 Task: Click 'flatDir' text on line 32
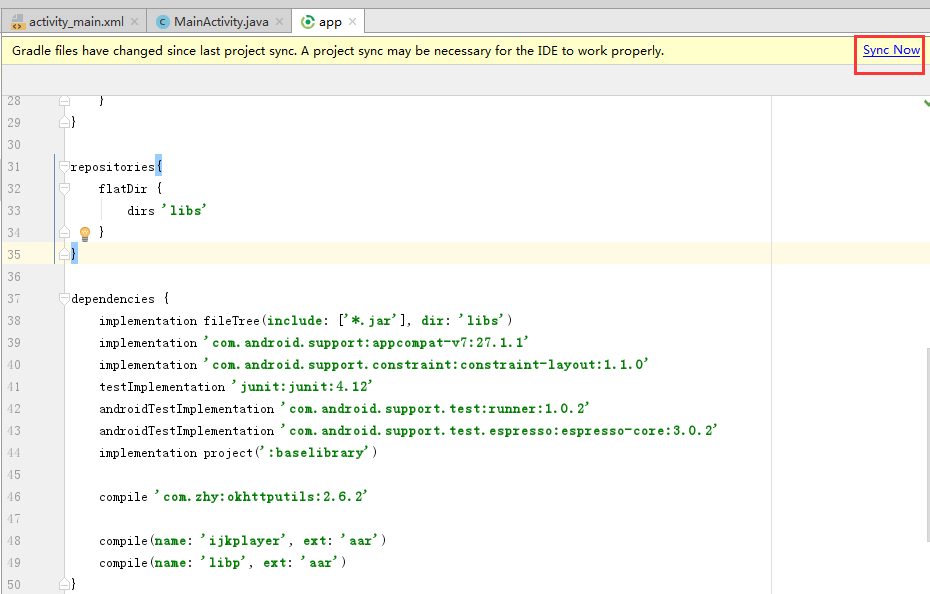123,189
